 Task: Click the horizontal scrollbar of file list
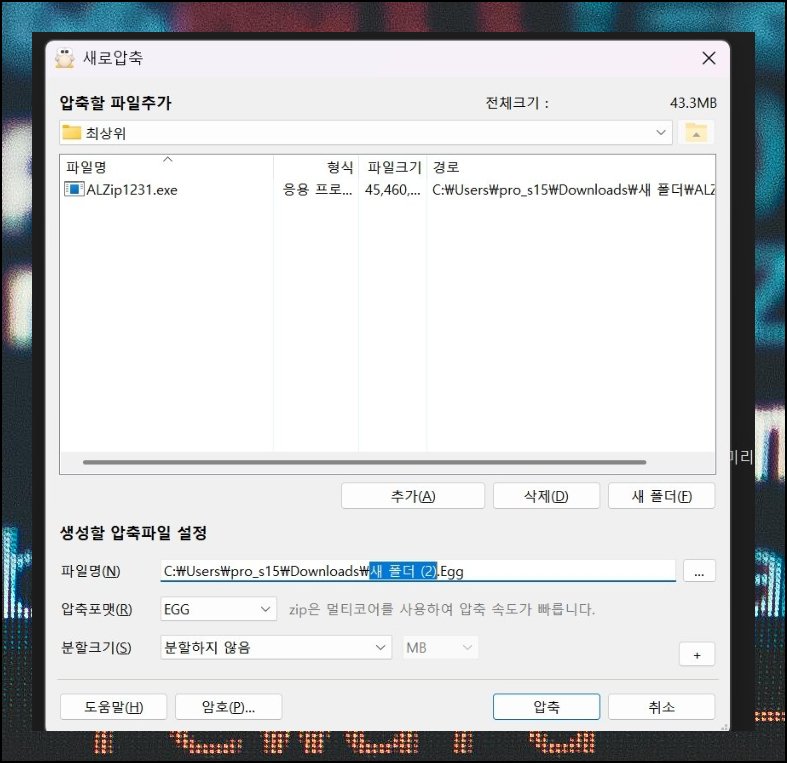pyautogui.click(x=364, y=462)
